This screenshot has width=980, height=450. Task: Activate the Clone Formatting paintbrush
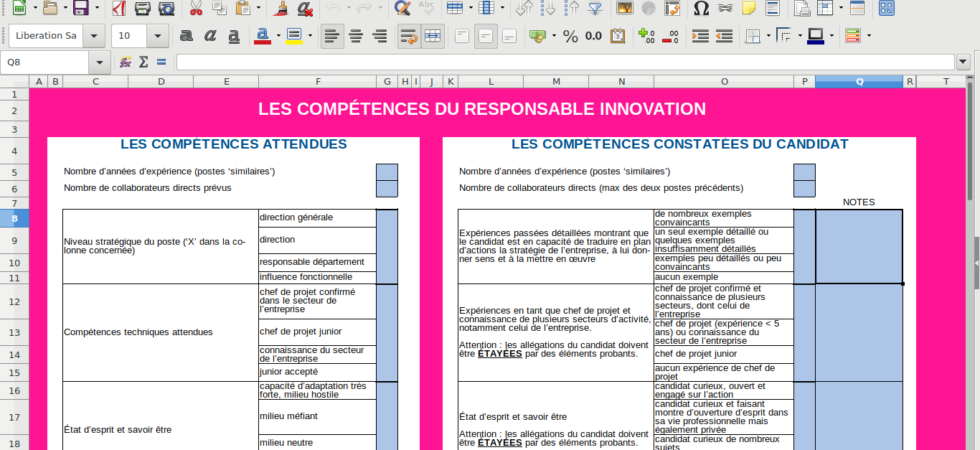coord(282,8)
